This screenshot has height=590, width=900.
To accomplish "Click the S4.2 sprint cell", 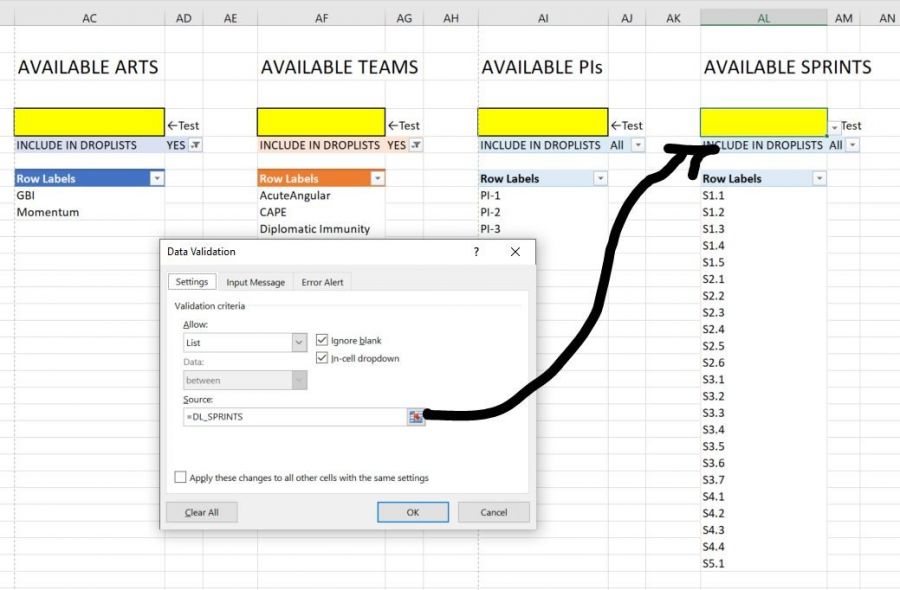I will point(763,513).
